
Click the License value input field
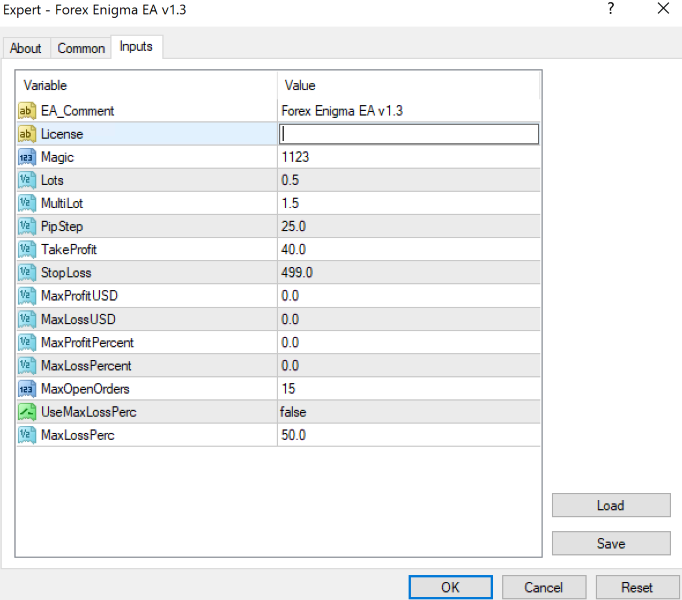(x=408, y=134)
